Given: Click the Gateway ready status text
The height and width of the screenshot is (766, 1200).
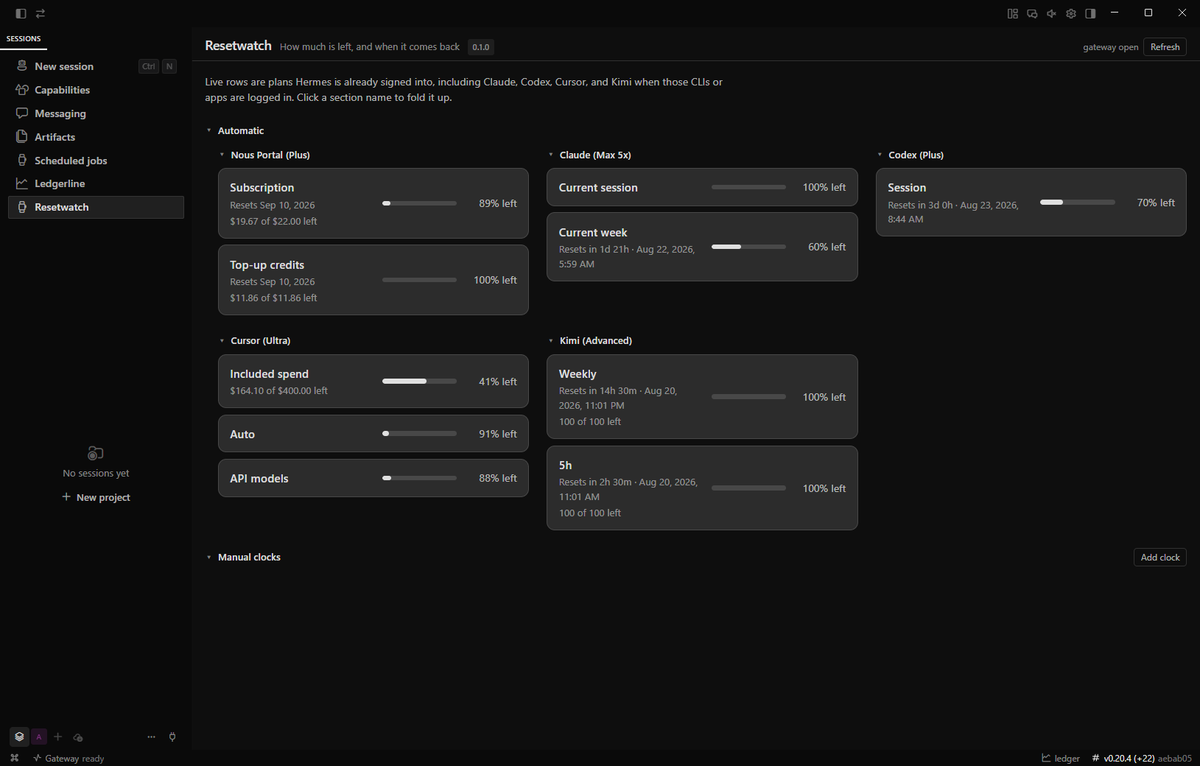Looking at the screenshot, I should [x=74, y=758].
